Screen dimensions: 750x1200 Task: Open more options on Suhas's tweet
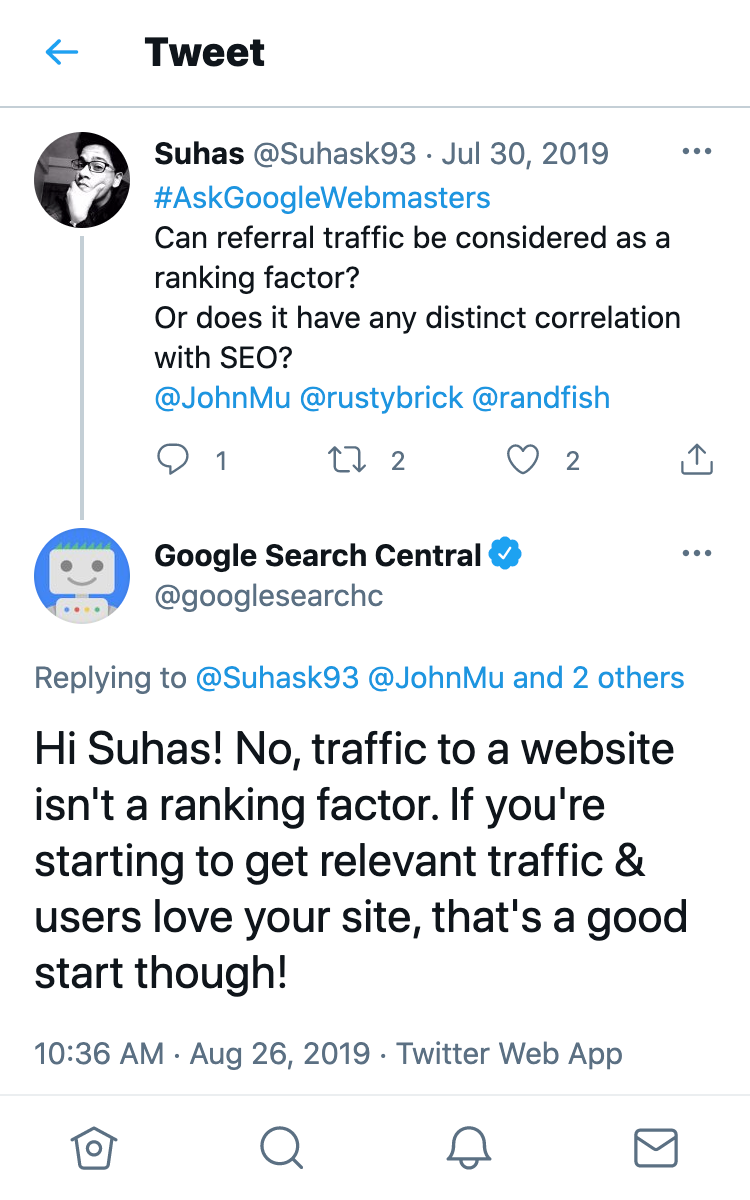pos(696,152)
